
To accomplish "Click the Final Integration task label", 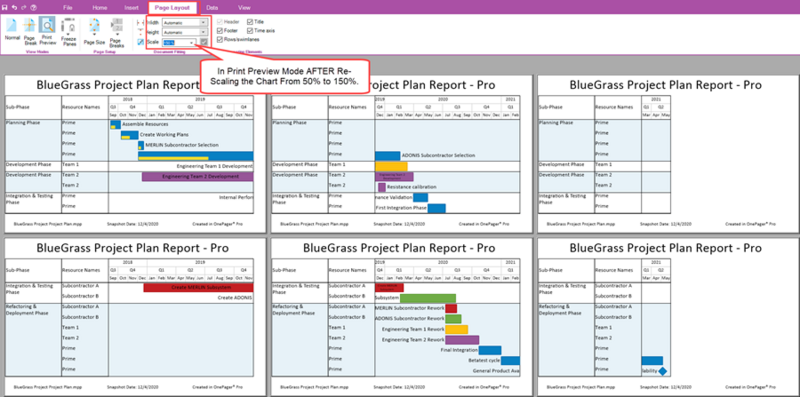I will pos(459,350).
